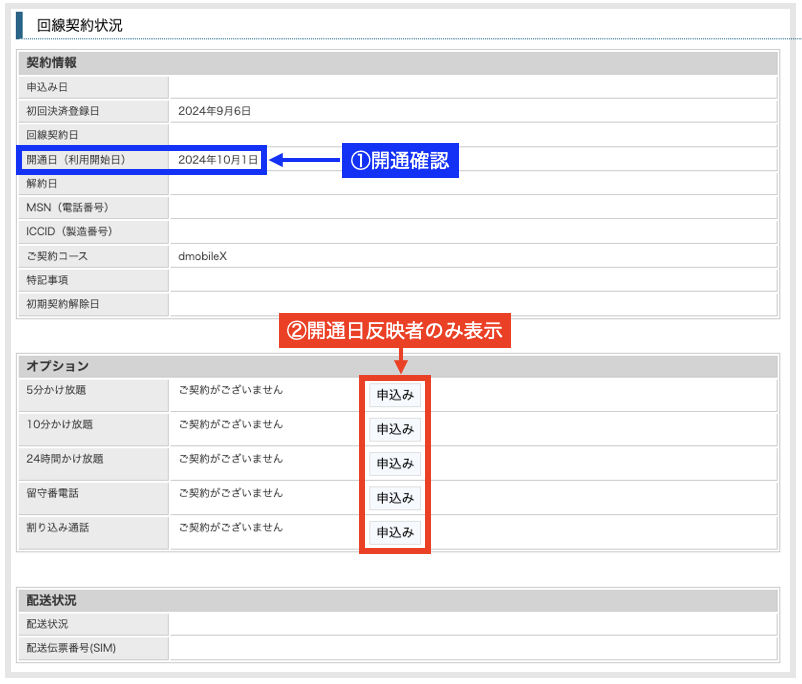Click the red ②開通日反映者のみ表示 annotation label
This screenshot has height=684, width=802.
click(x=395, y=331)
